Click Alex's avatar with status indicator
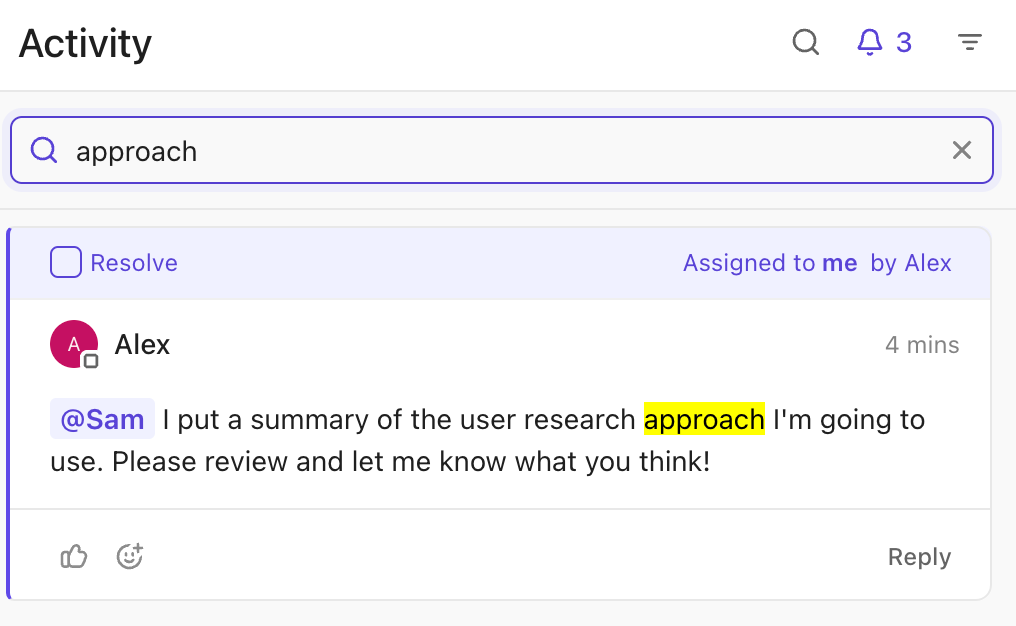Image resolution: width=1016 pixels, height=626 pixels. click(74, 343)
